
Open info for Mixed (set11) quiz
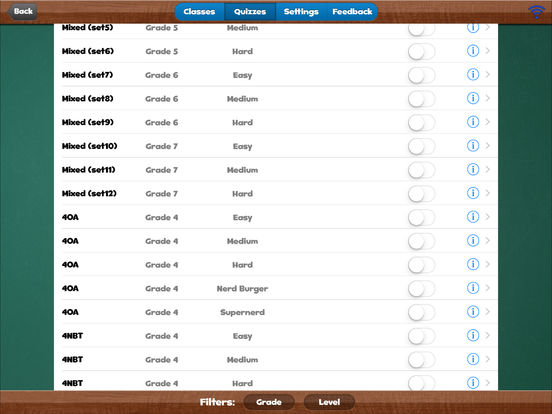[473, 169]
